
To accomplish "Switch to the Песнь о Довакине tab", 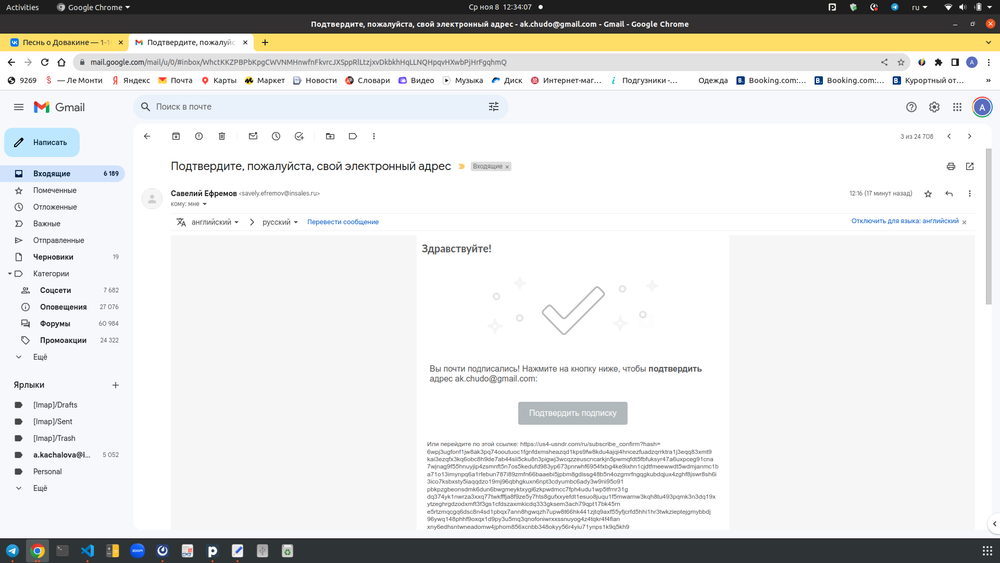I will 63,43.
